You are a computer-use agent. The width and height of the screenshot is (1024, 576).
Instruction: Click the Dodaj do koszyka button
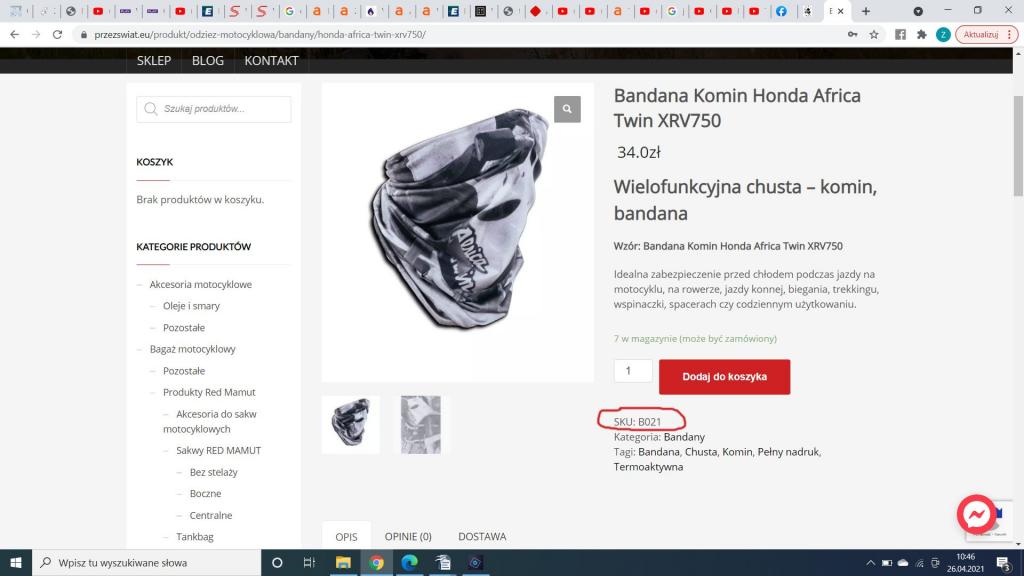point(724,377)
